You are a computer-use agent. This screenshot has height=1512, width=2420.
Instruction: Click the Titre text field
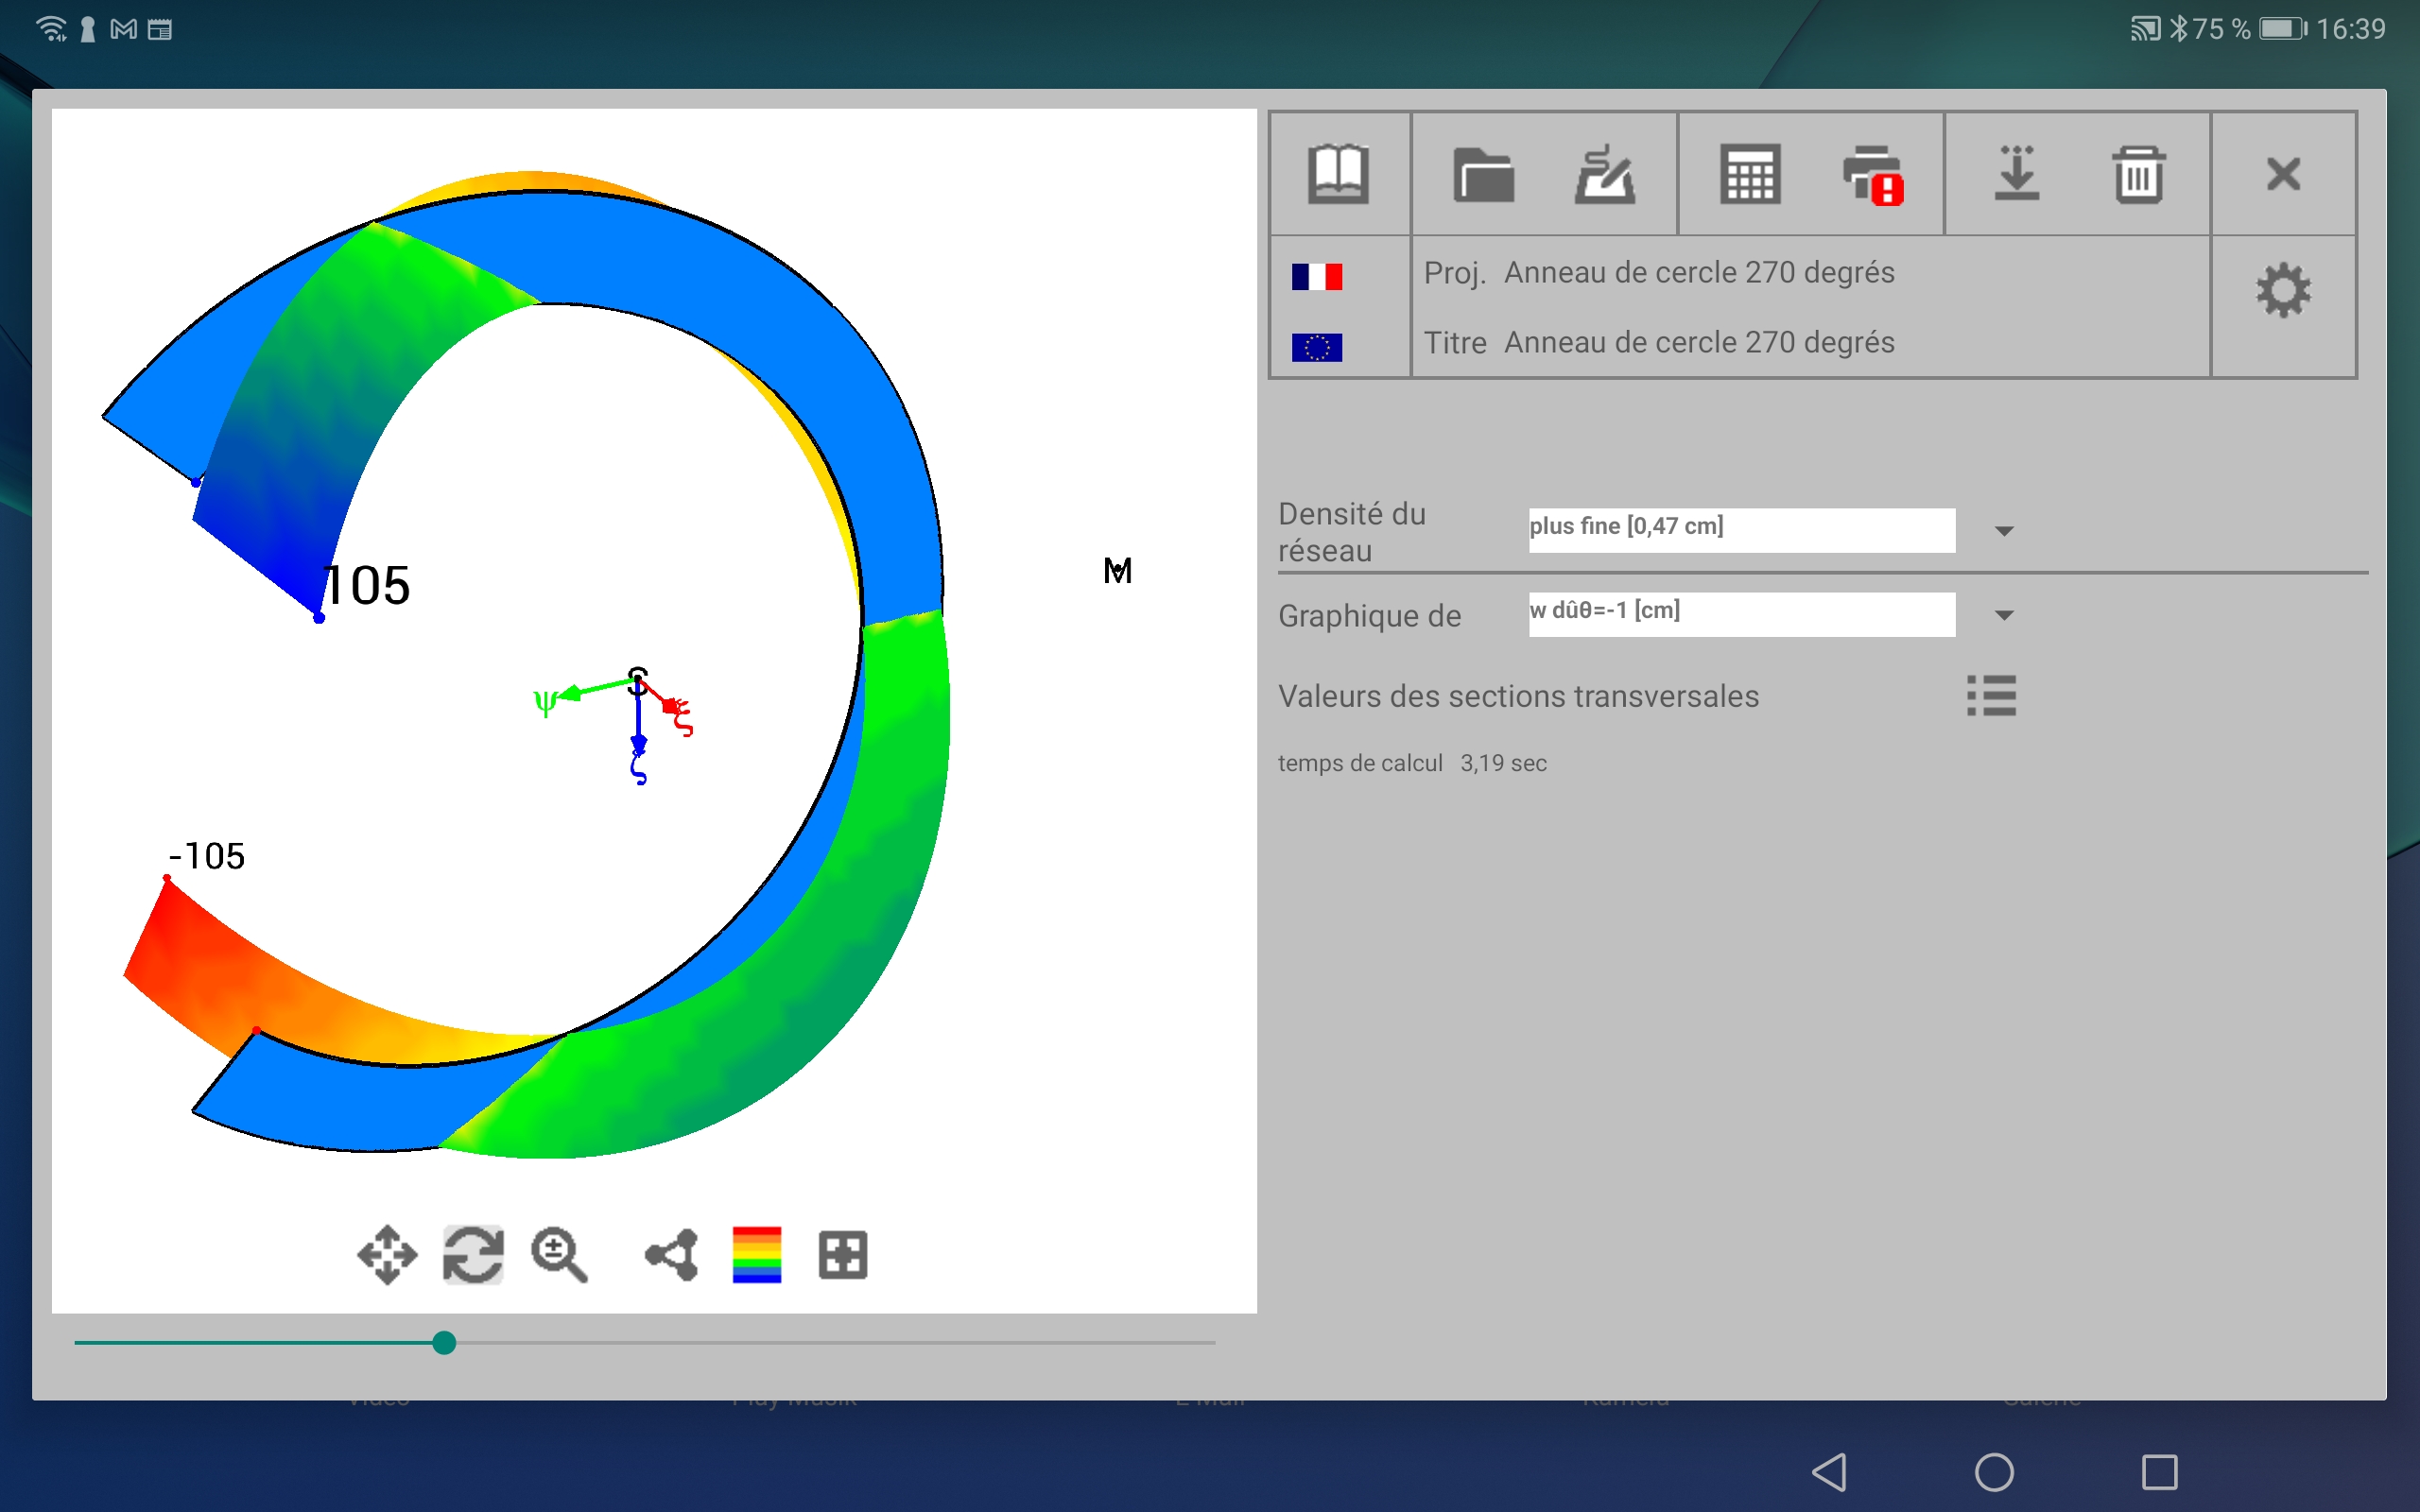pyautogui.click(x=1700, y=343)
